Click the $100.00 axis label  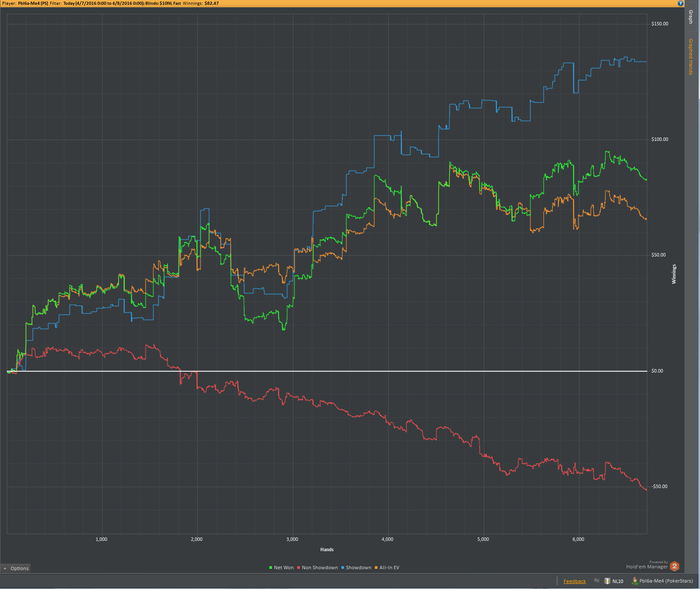coord(660,139)
